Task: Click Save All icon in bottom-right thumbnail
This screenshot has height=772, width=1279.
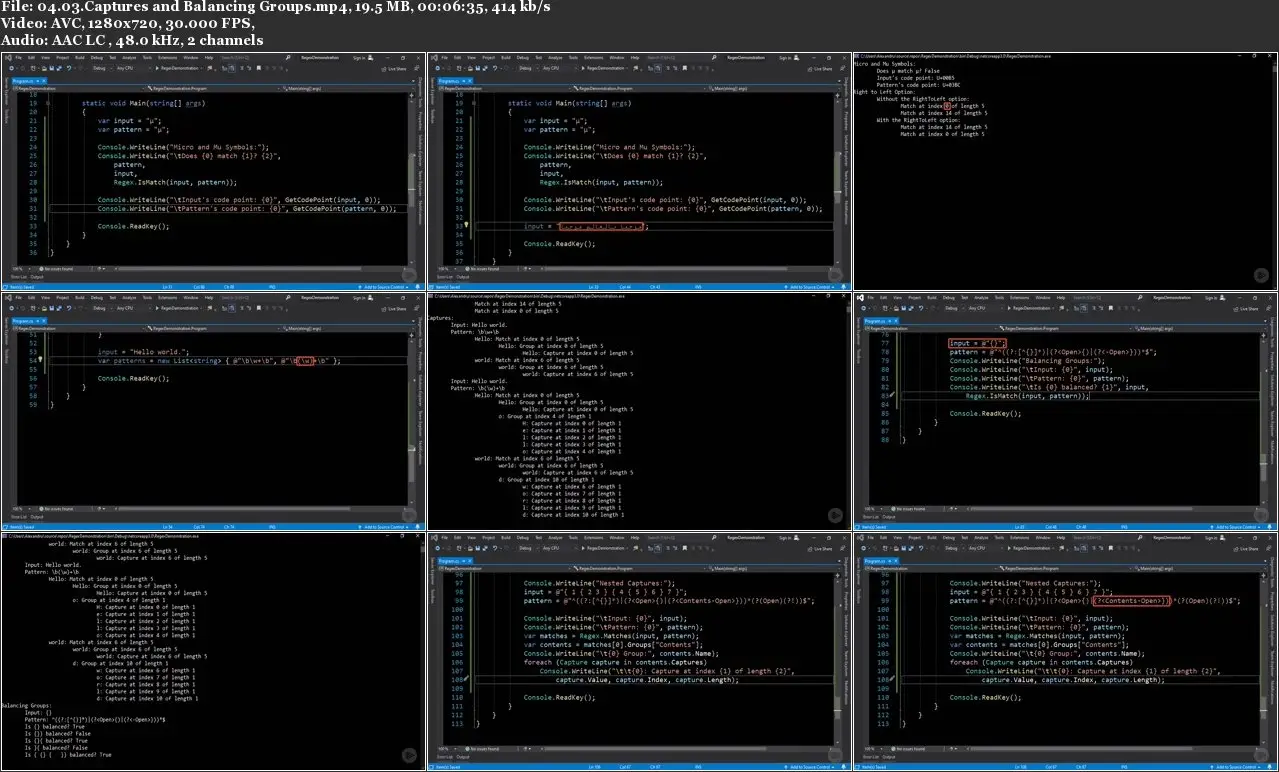Action: click(912, 549)
